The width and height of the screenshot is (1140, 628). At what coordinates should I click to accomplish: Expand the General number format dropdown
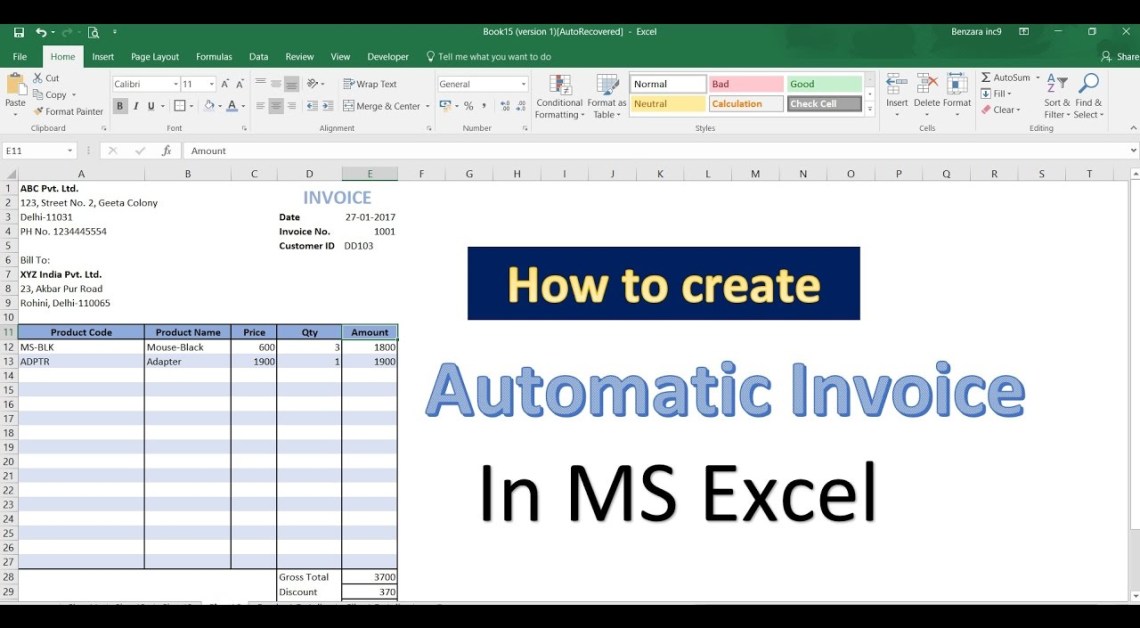tap(523, 85)
